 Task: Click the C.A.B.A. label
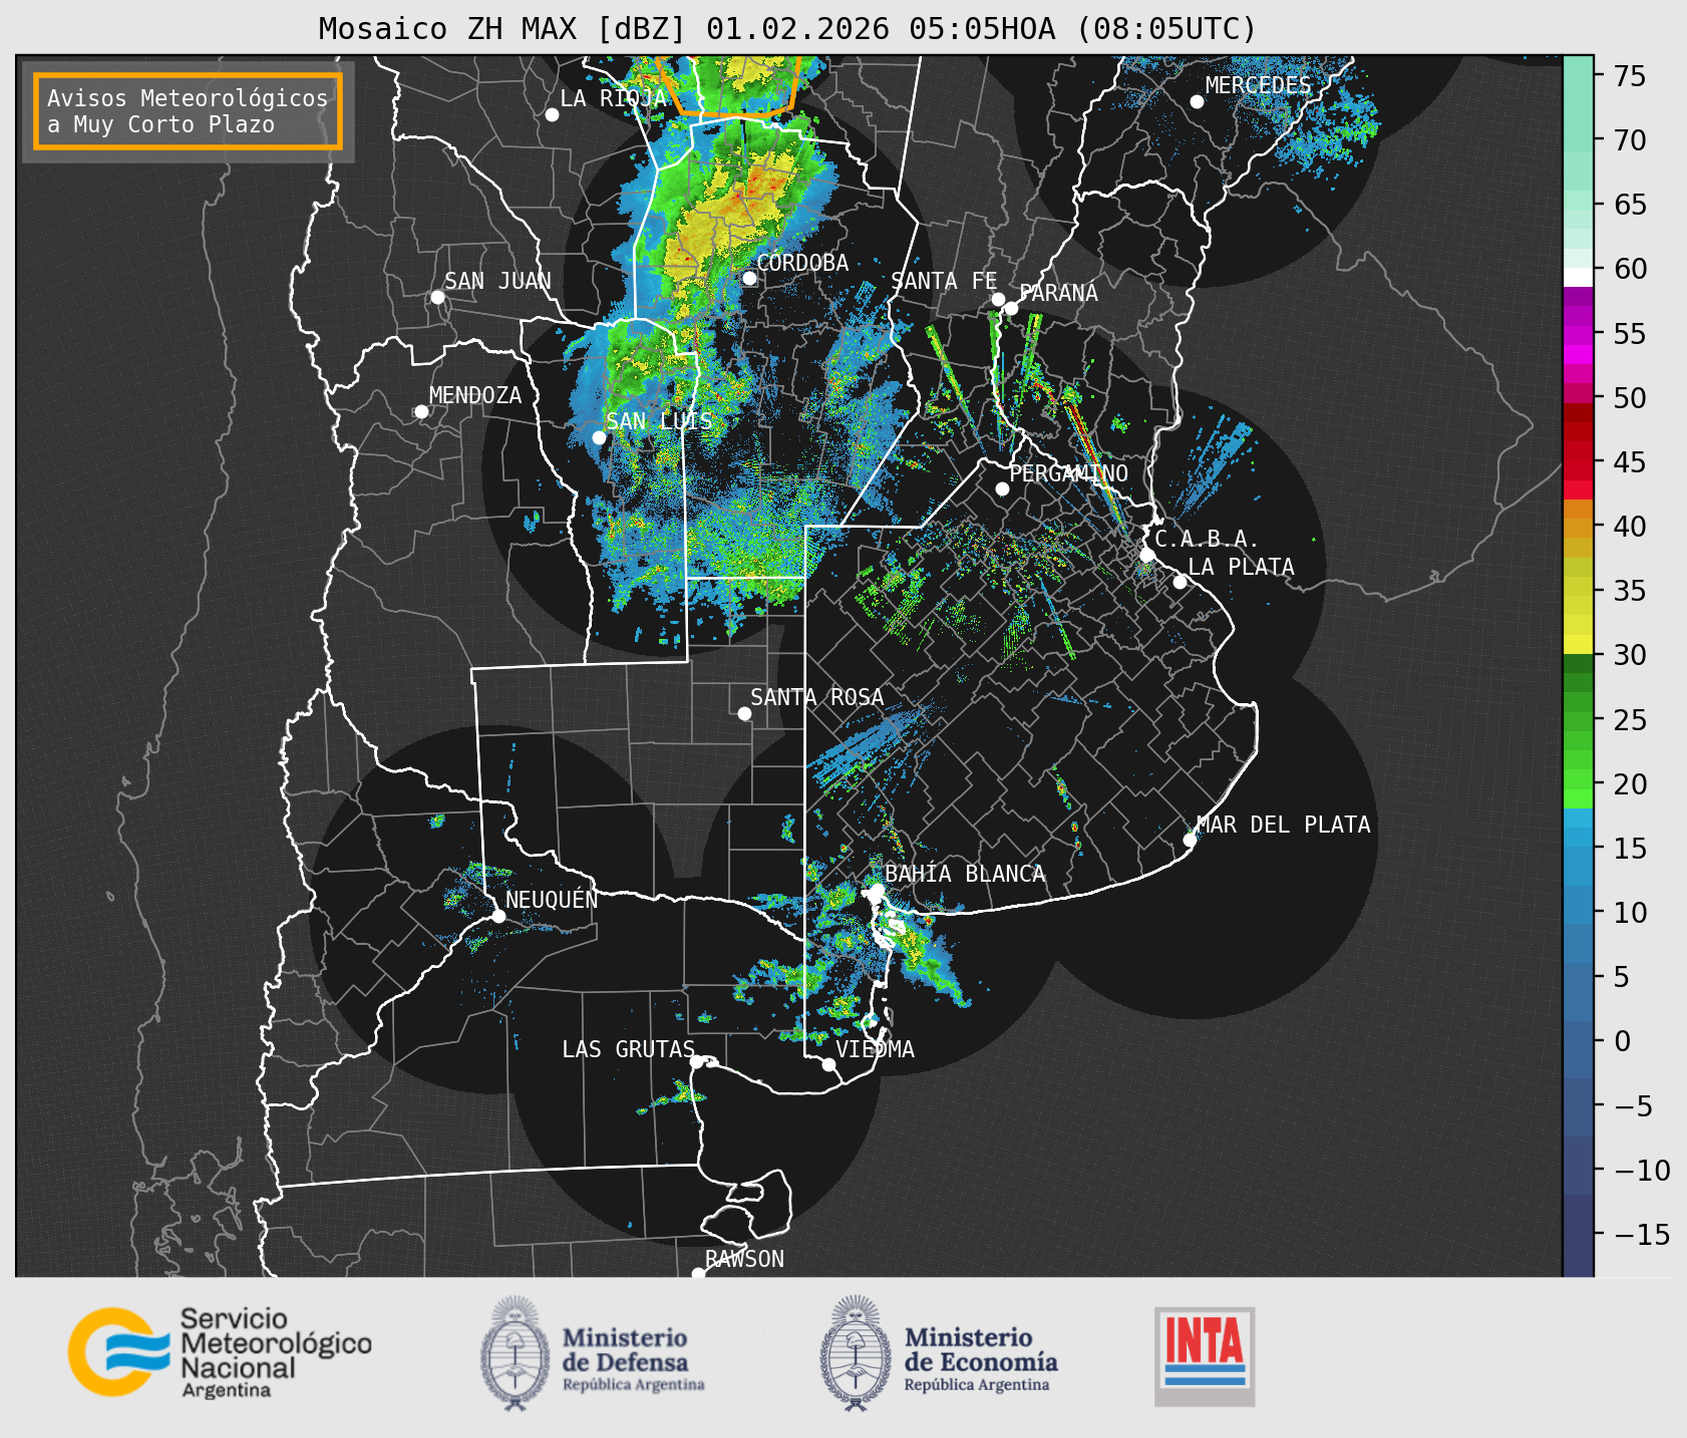(x=1207, y=539)
